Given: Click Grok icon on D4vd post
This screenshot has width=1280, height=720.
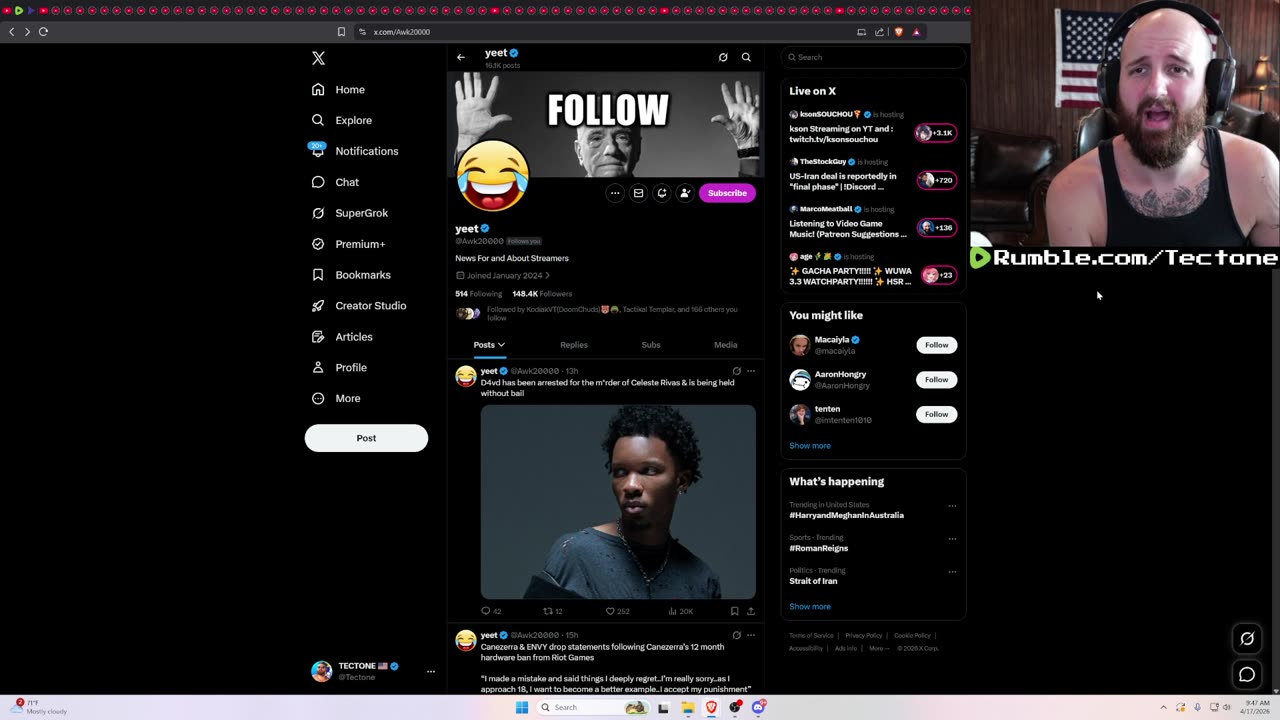Looking at the screenshot, I should tap(737, 371).
